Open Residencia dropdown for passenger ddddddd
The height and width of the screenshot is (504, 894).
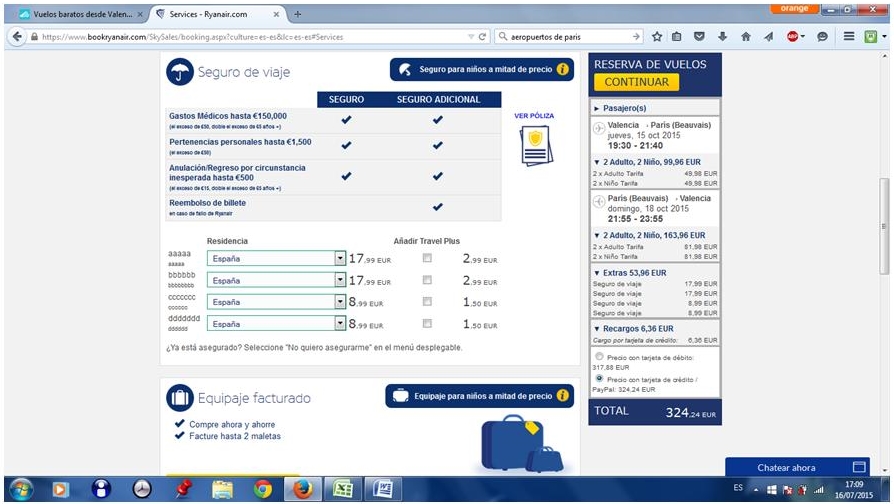[277, 323]
